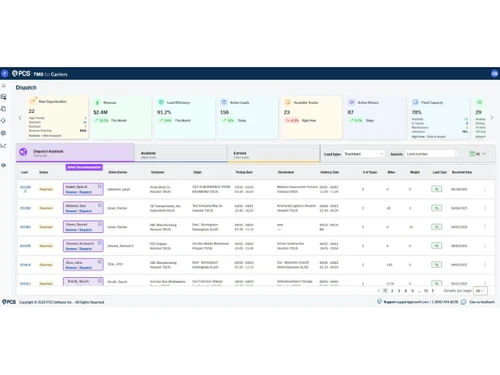Switch to the Enroute tab

click(274, 154)
